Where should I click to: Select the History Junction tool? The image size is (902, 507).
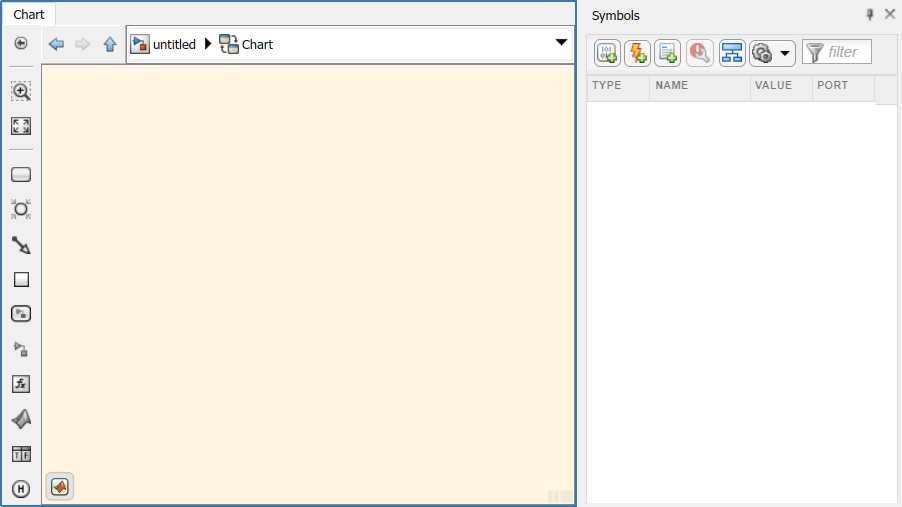pos(21,489)
